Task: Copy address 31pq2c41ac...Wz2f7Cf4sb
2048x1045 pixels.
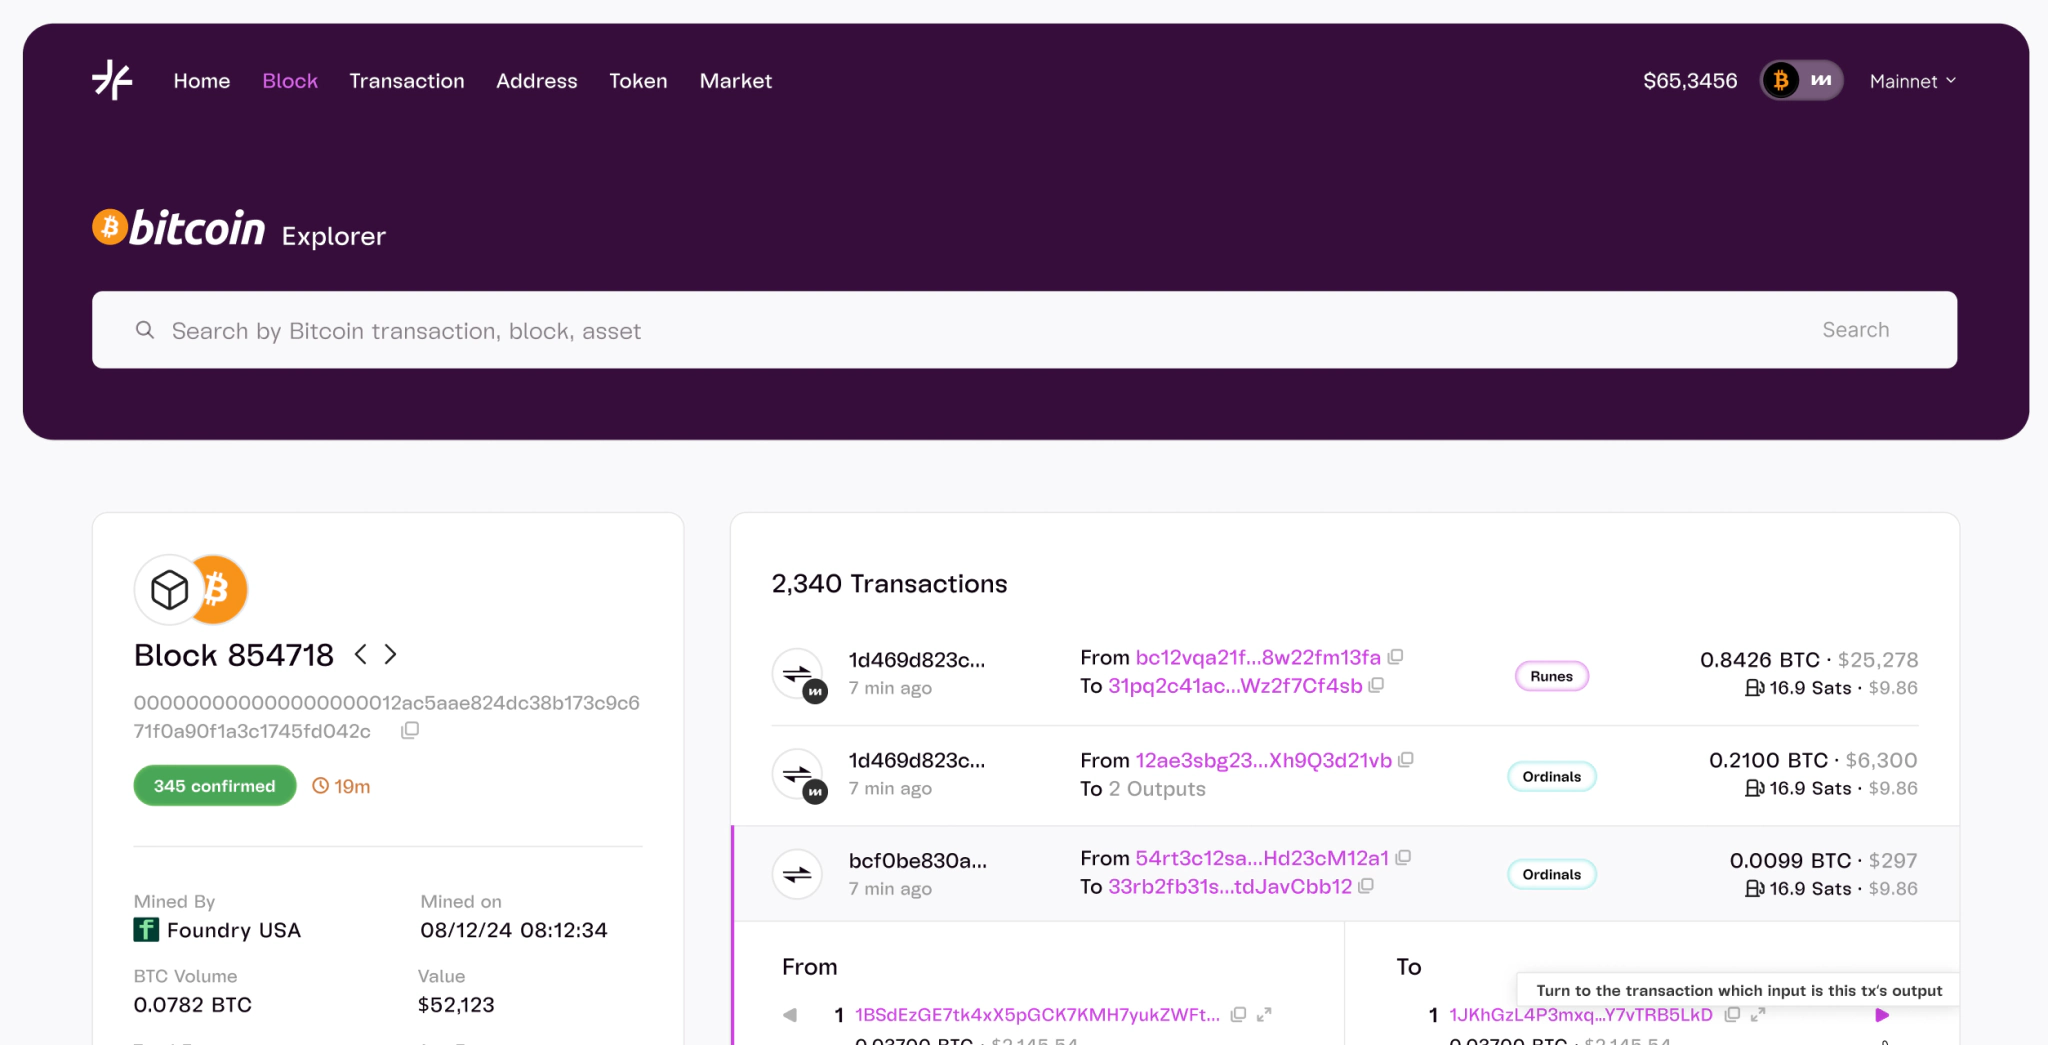Action: [x=1377, y=685]
